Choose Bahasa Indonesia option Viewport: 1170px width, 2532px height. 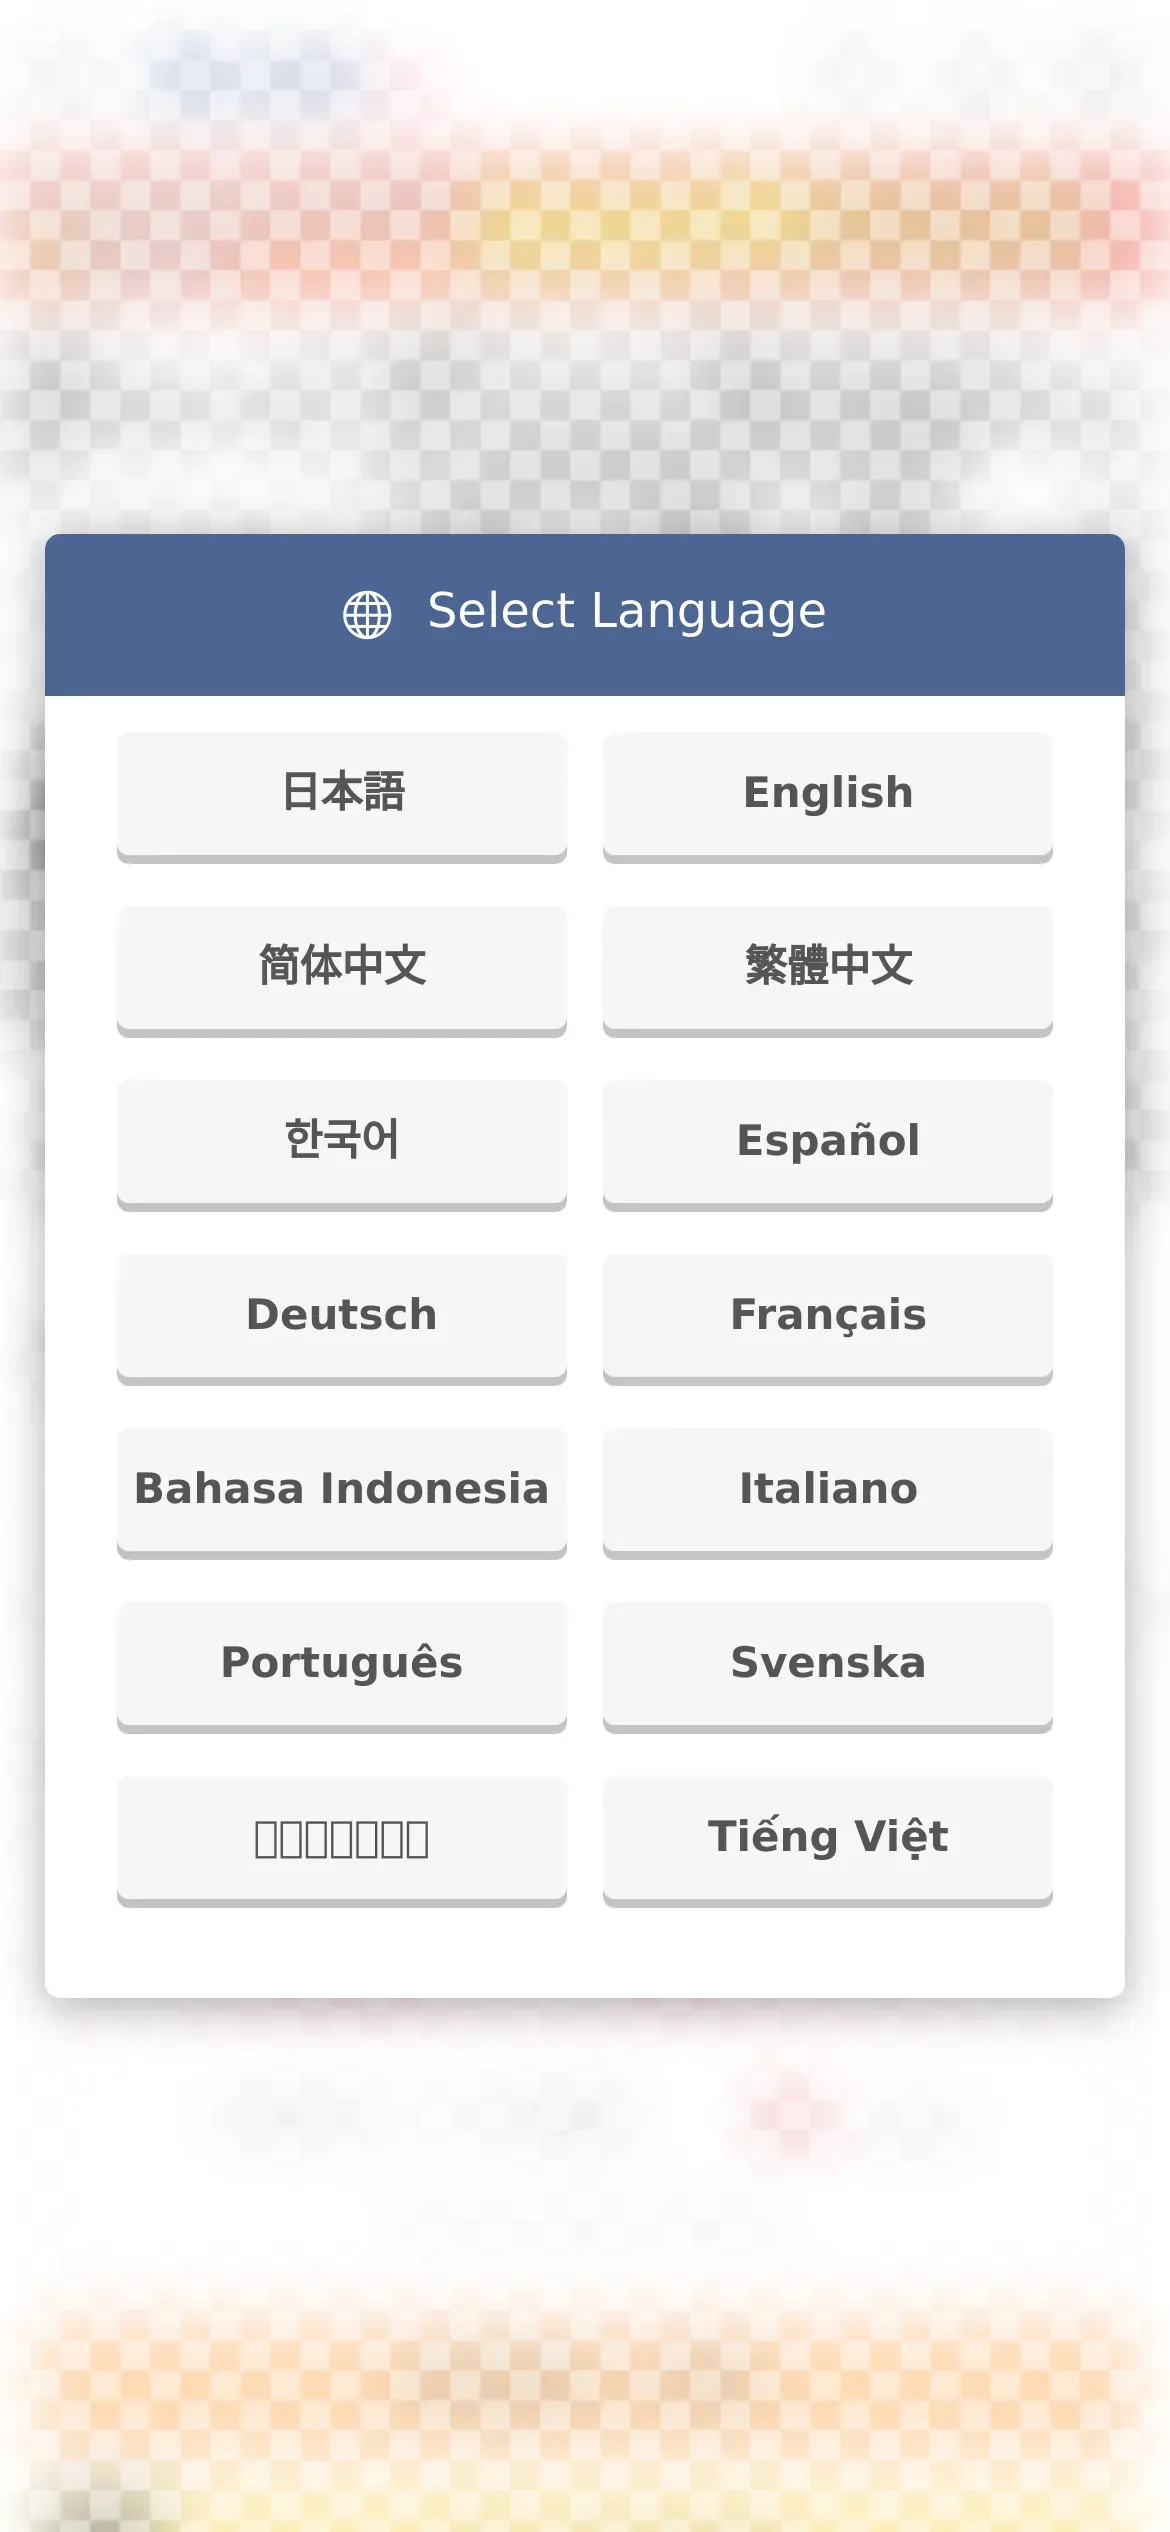pos(342,1493)
